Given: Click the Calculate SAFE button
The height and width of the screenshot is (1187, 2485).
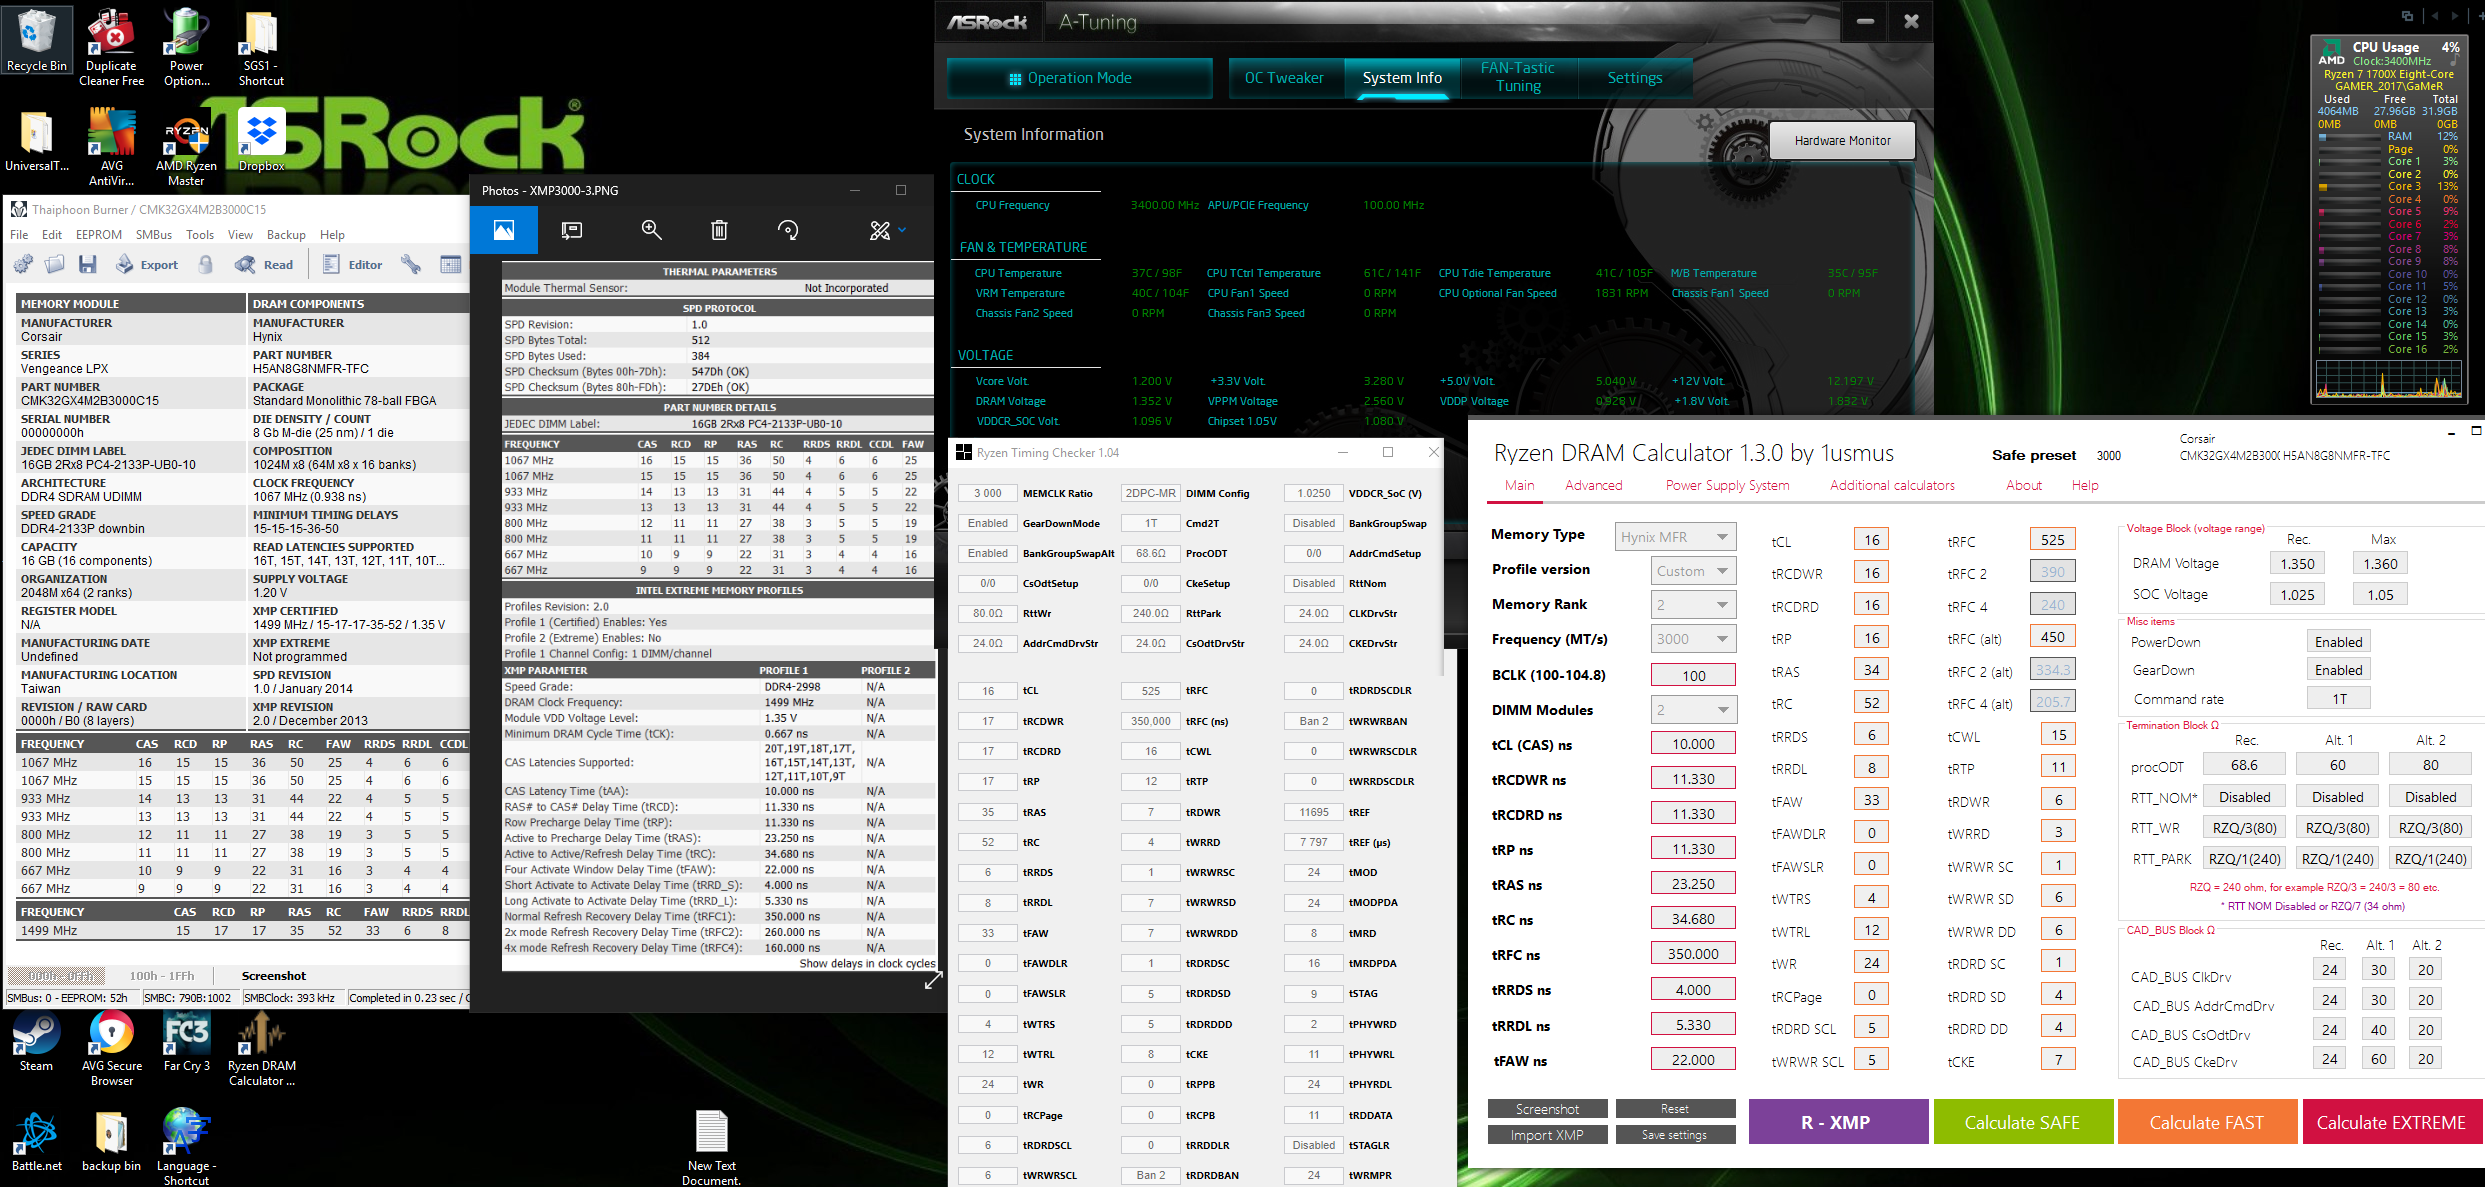Looking at the screenshot, I should pos(2022,1122).
